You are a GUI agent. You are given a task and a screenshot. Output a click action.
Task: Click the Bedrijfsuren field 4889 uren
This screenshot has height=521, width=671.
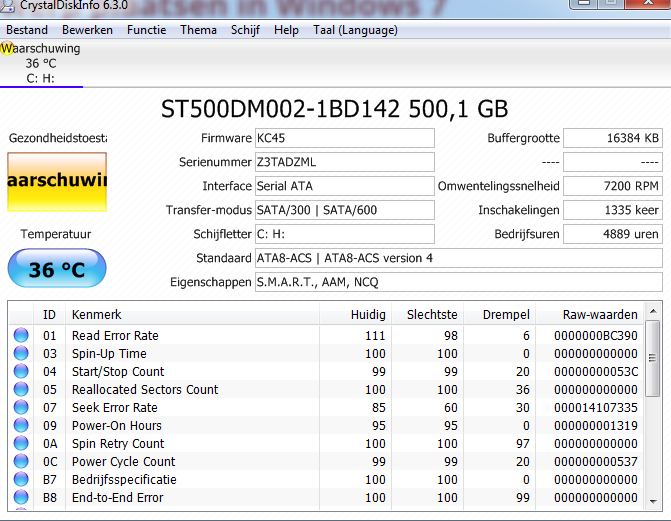pyautogui.click(x=613, y=234)
